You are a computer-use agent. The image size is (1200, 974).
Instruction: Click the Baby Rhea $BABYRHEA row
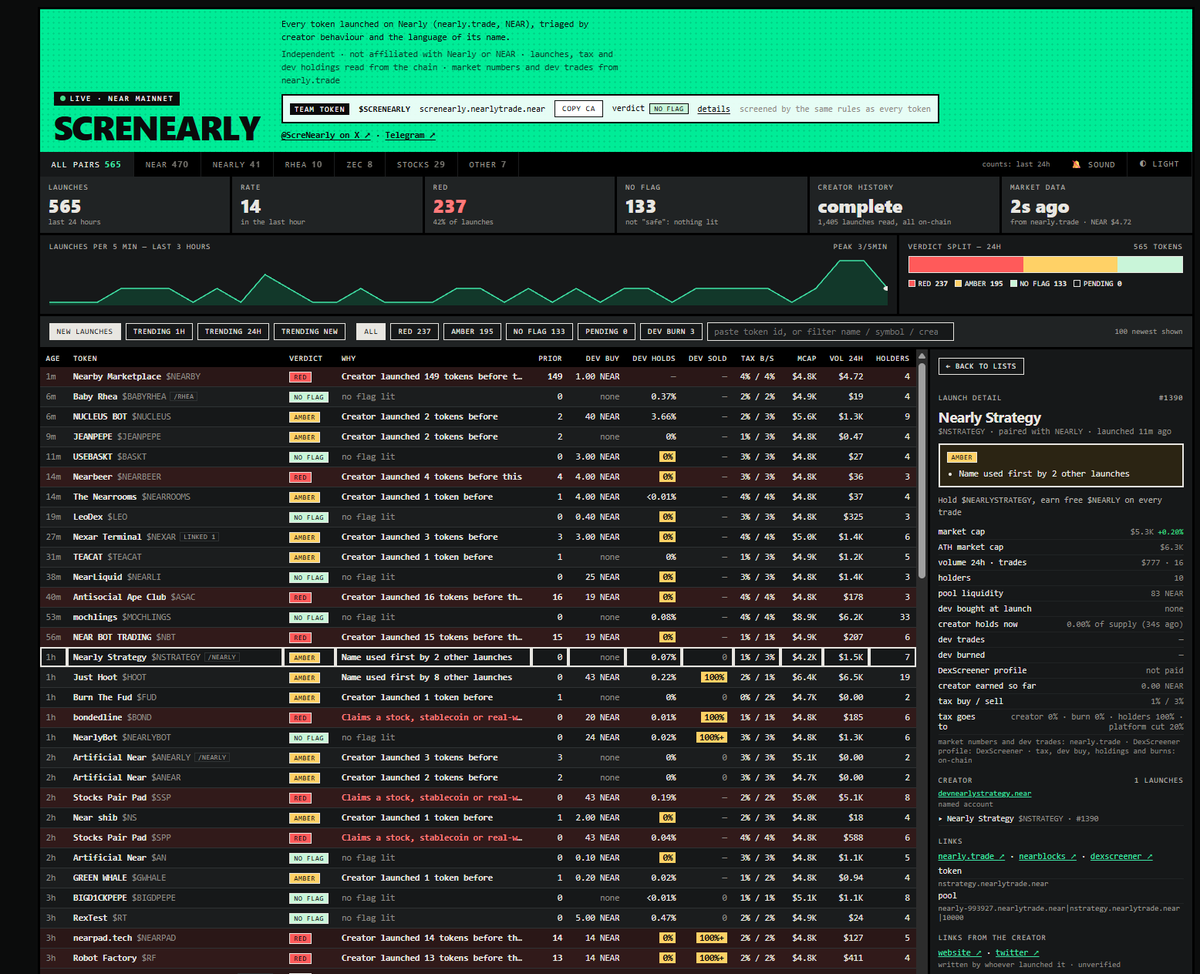tap(478, 396)
